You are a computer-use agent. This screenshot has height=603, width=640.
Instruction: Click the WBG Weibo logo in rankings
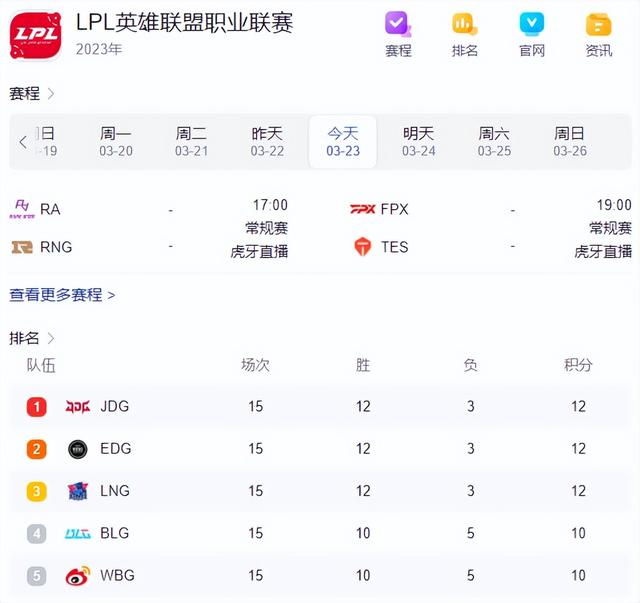(78, 575)
